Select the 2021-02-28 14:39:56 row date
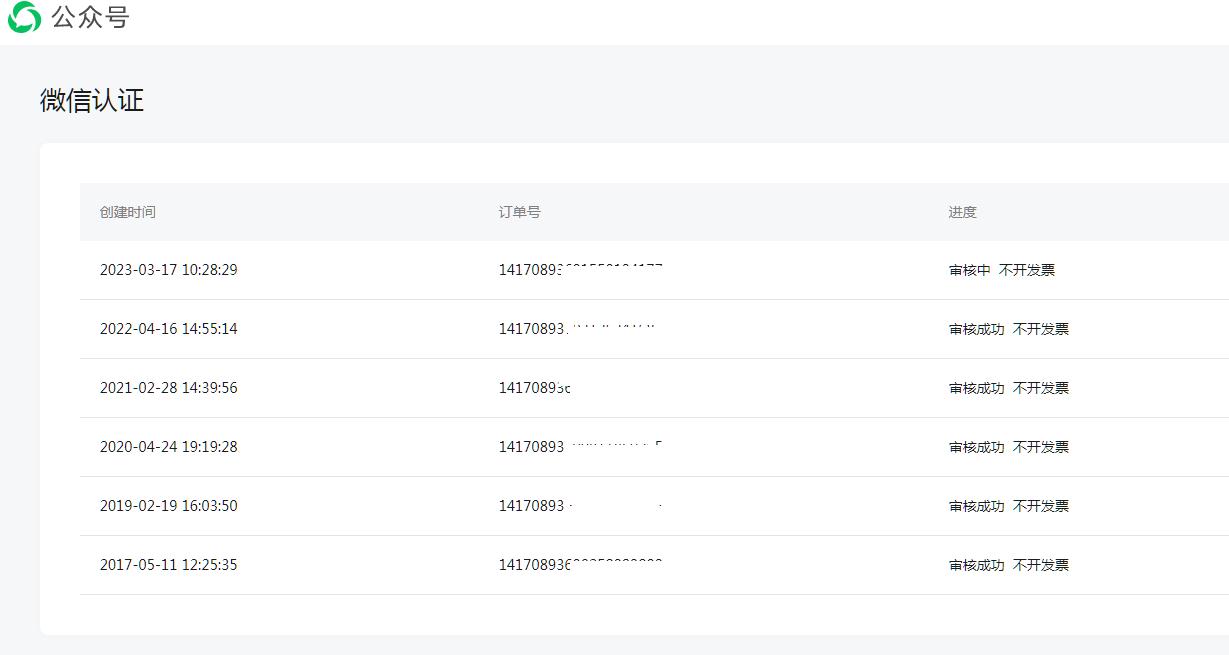This screenshot has width=1229, height=655. click(168, 388)
